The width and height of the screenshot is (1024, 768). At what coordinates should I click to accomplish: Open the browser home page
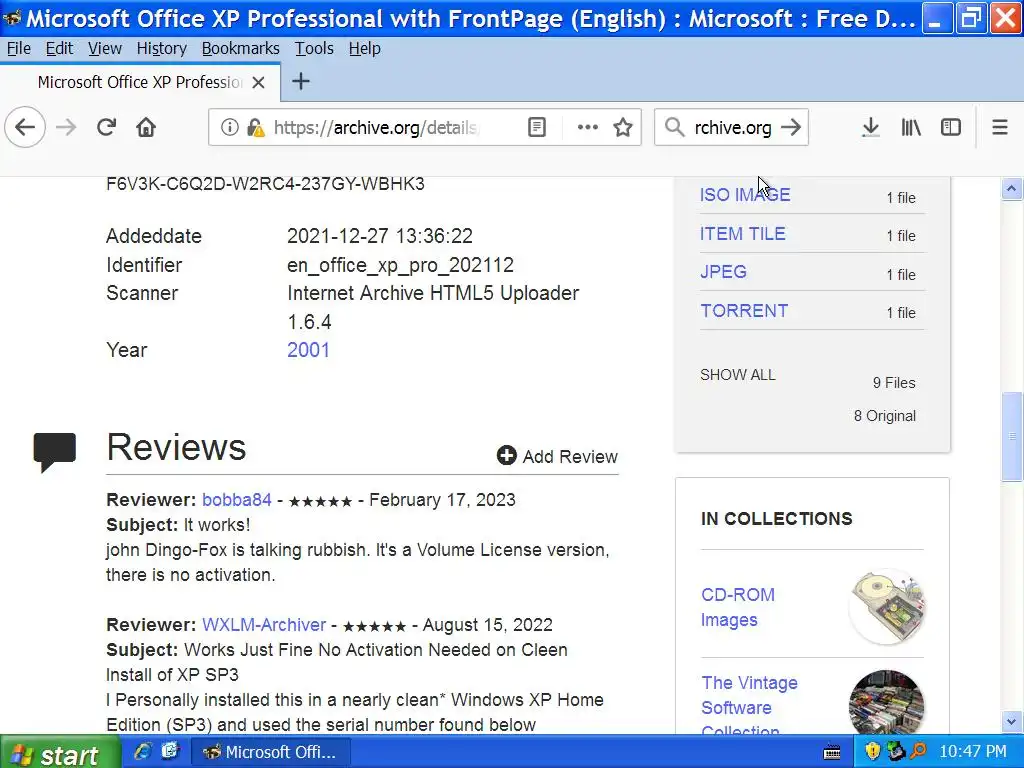coord(146,127)
